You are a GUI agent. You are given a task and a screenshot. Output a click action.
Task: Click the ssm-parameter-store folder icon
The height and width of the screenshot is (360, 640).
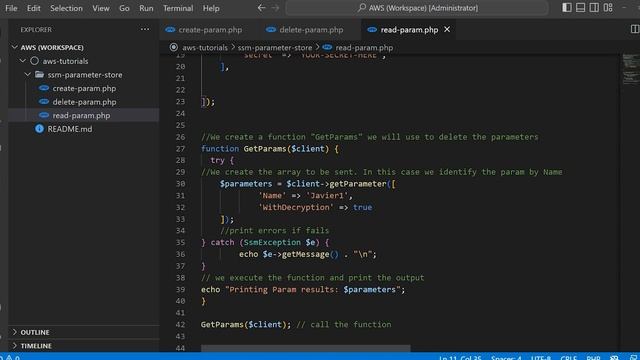click(x=40, y=74)
